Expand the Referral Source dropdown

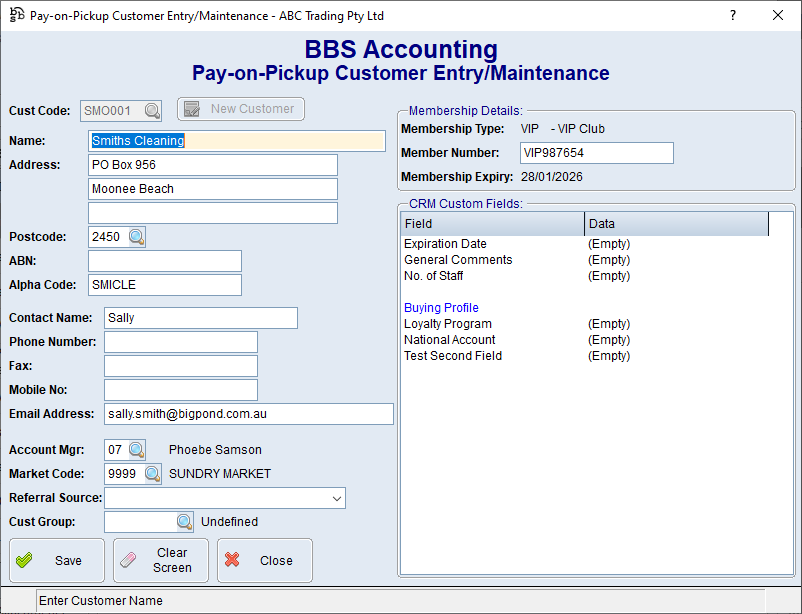point(335,498)
